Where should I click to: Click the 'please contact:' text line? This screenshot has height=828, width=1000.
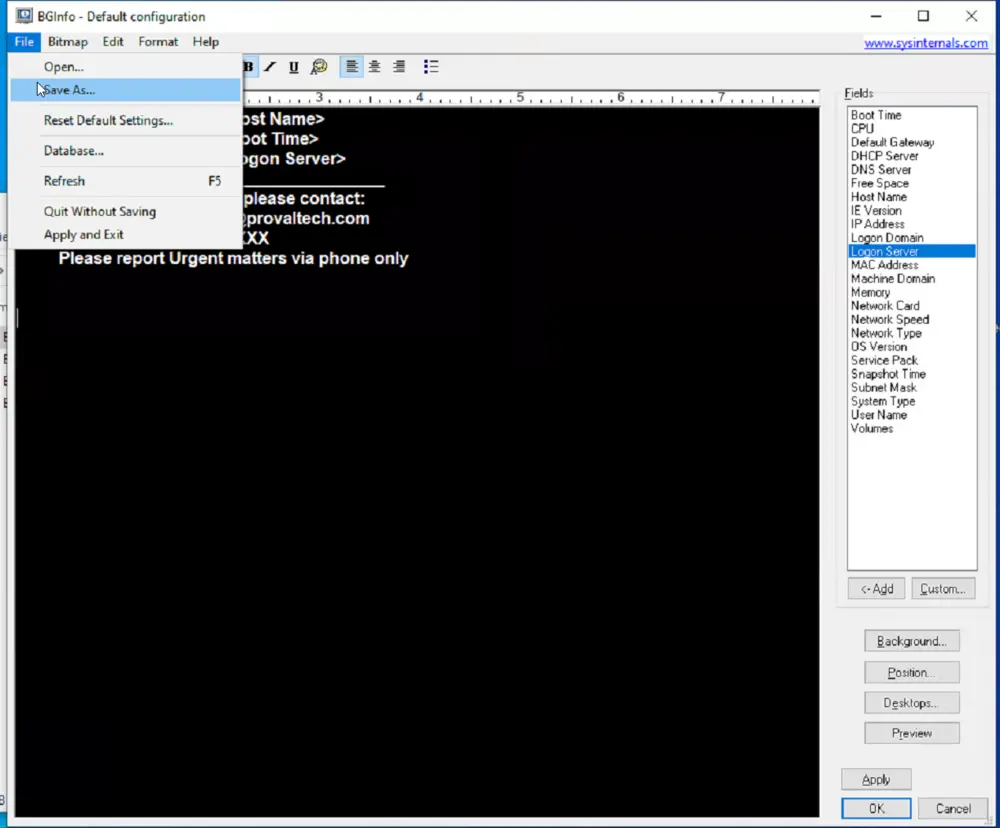[x=304, y=198]
